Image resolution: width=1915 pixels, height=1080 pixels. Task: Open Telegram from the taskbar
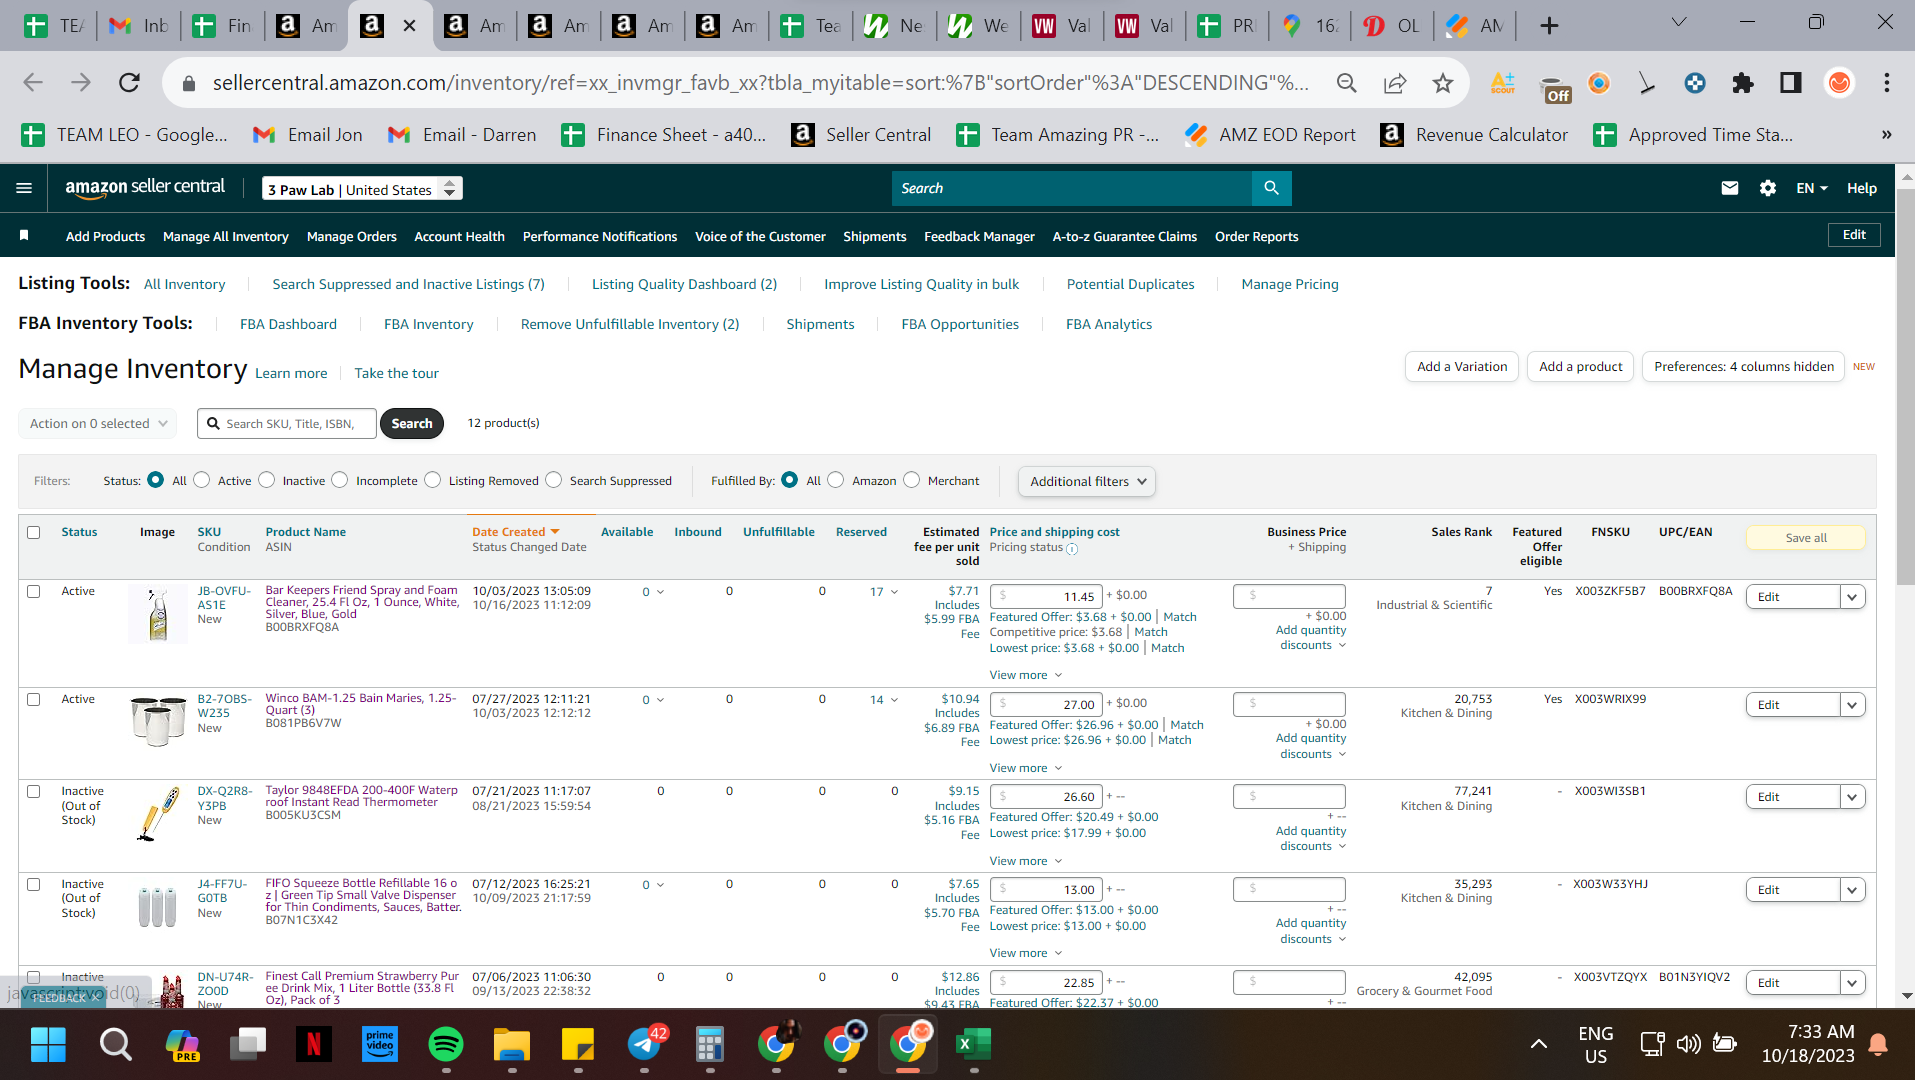pos(645,1045)
